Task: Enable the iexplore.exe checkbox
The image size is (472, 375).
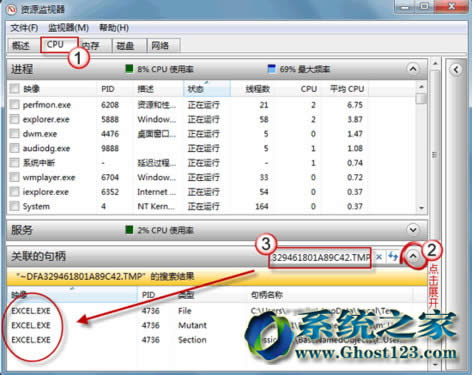Action: point(14,192)
